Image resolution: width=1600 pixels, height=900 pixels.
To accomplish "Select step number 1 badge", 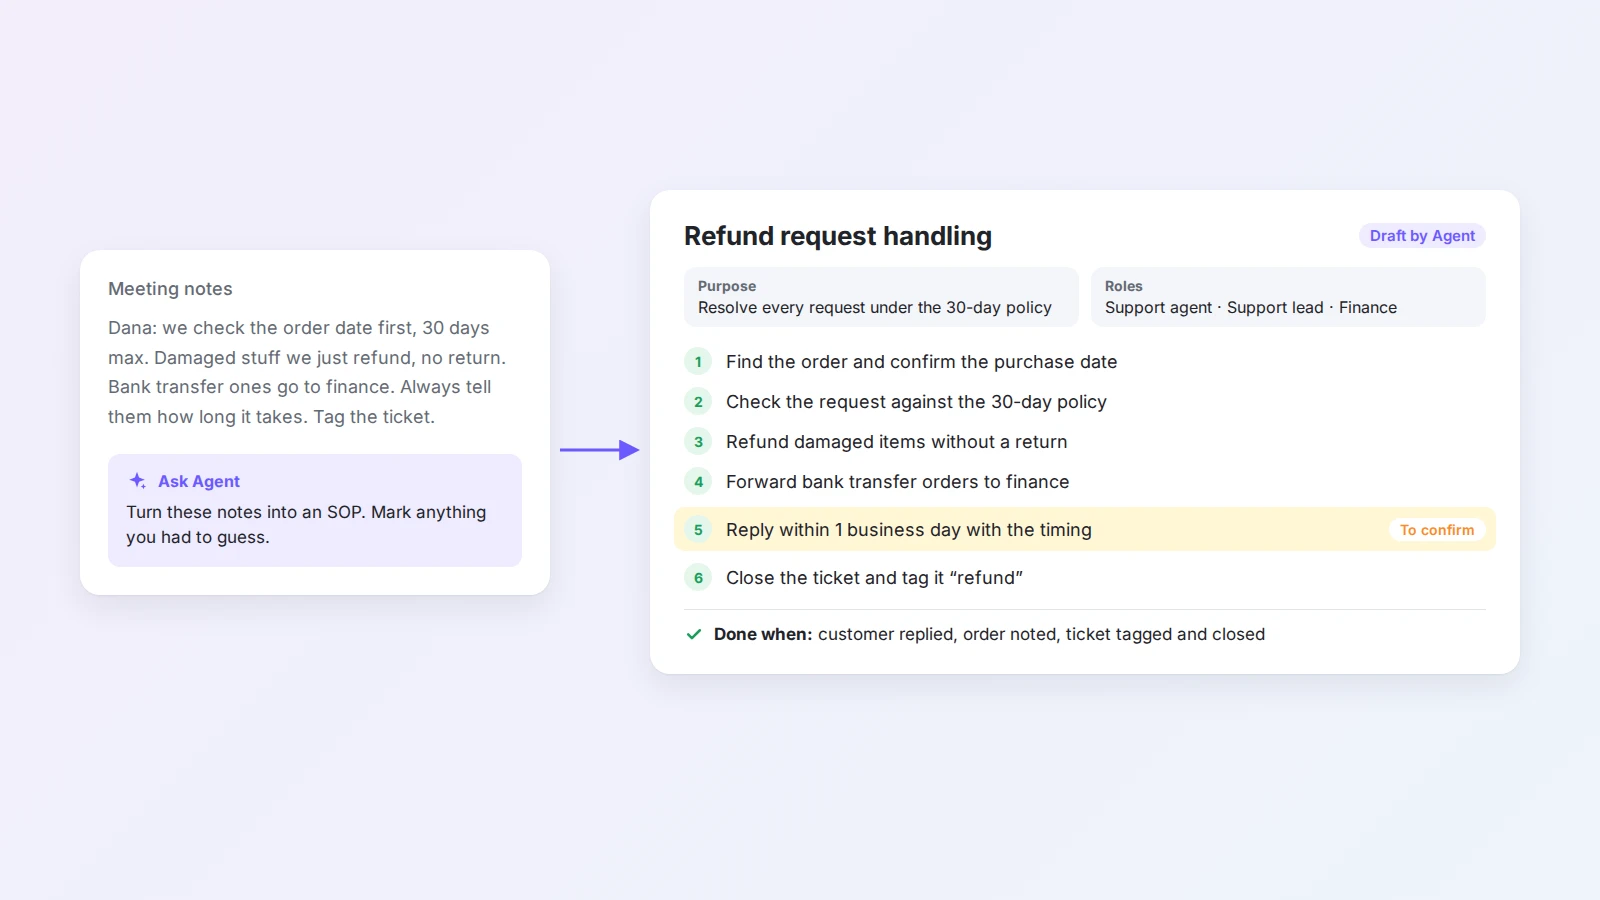I will click(698, 362).
